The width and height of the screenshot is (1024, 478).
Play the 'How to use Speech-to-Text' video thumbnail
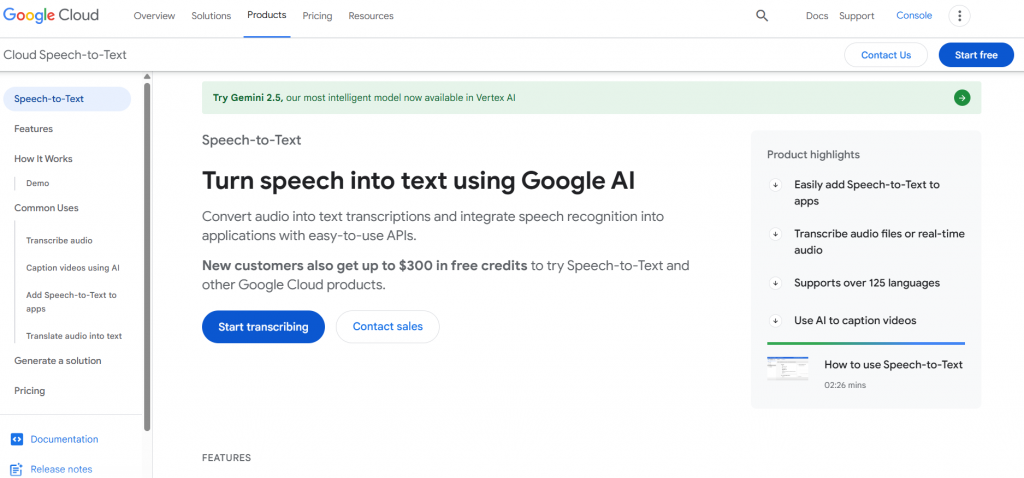click(x=788, y=368)
